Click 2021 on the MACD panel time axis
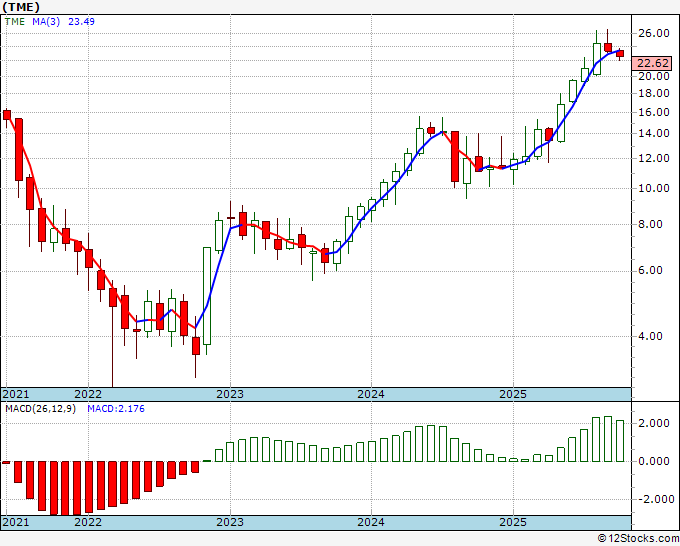The width and height of the screenshot is (680, 546). point(16,522)
